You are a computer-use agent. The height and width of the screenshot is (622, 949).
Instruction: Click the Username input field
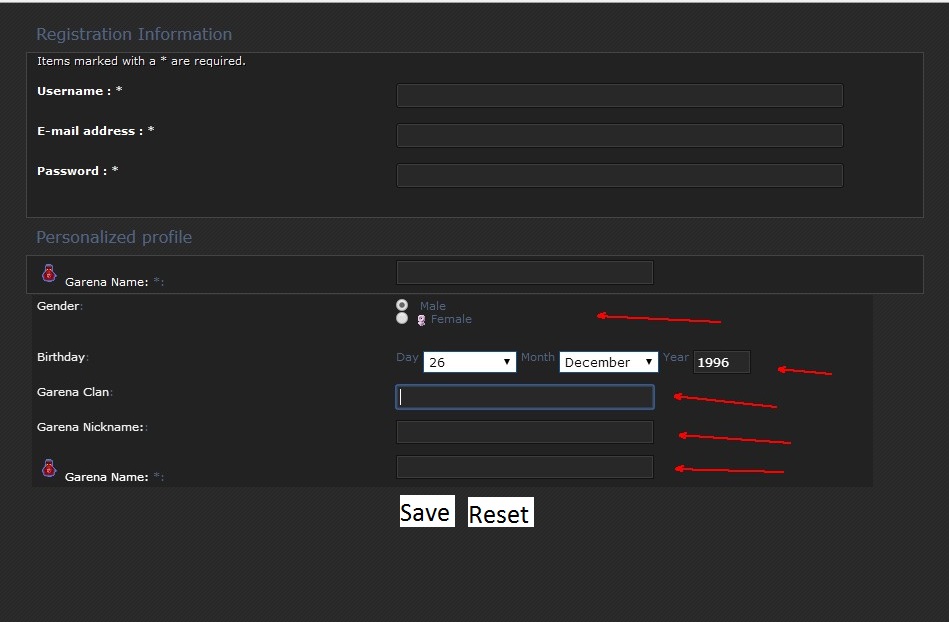620,96
